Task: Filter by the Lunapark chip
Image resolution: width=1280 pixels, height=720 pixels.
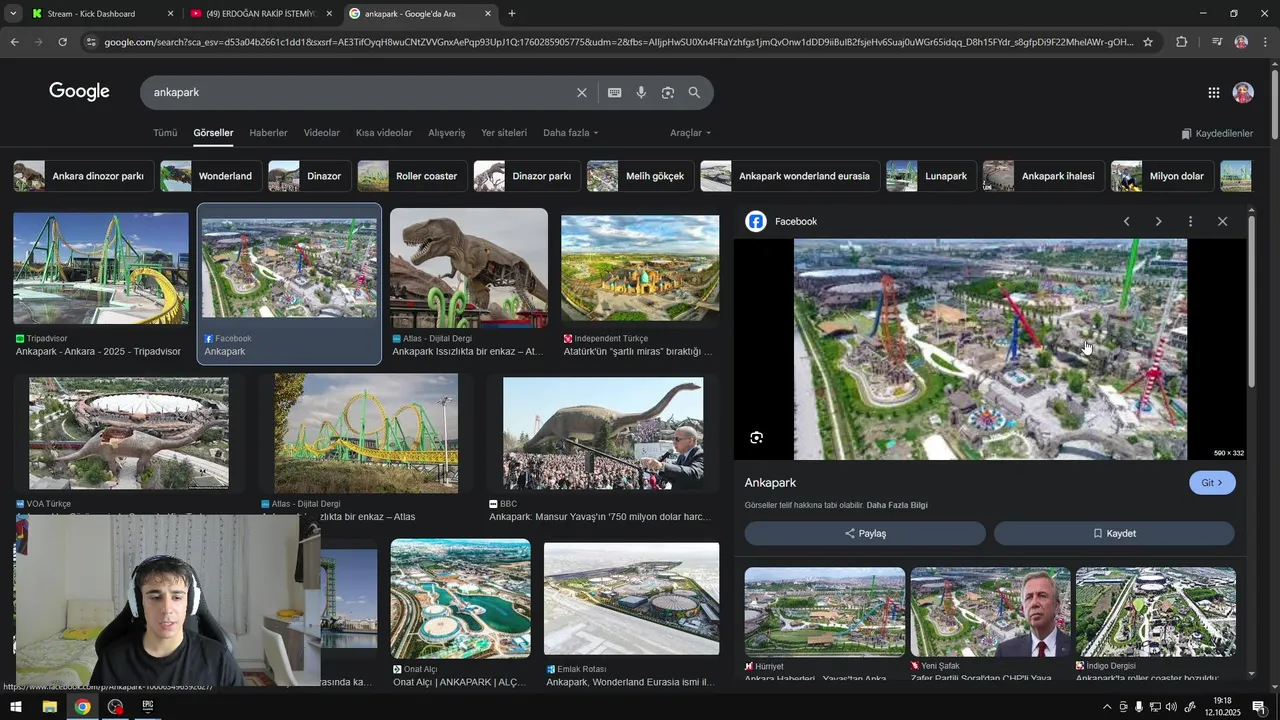Action: click(932, 176)
